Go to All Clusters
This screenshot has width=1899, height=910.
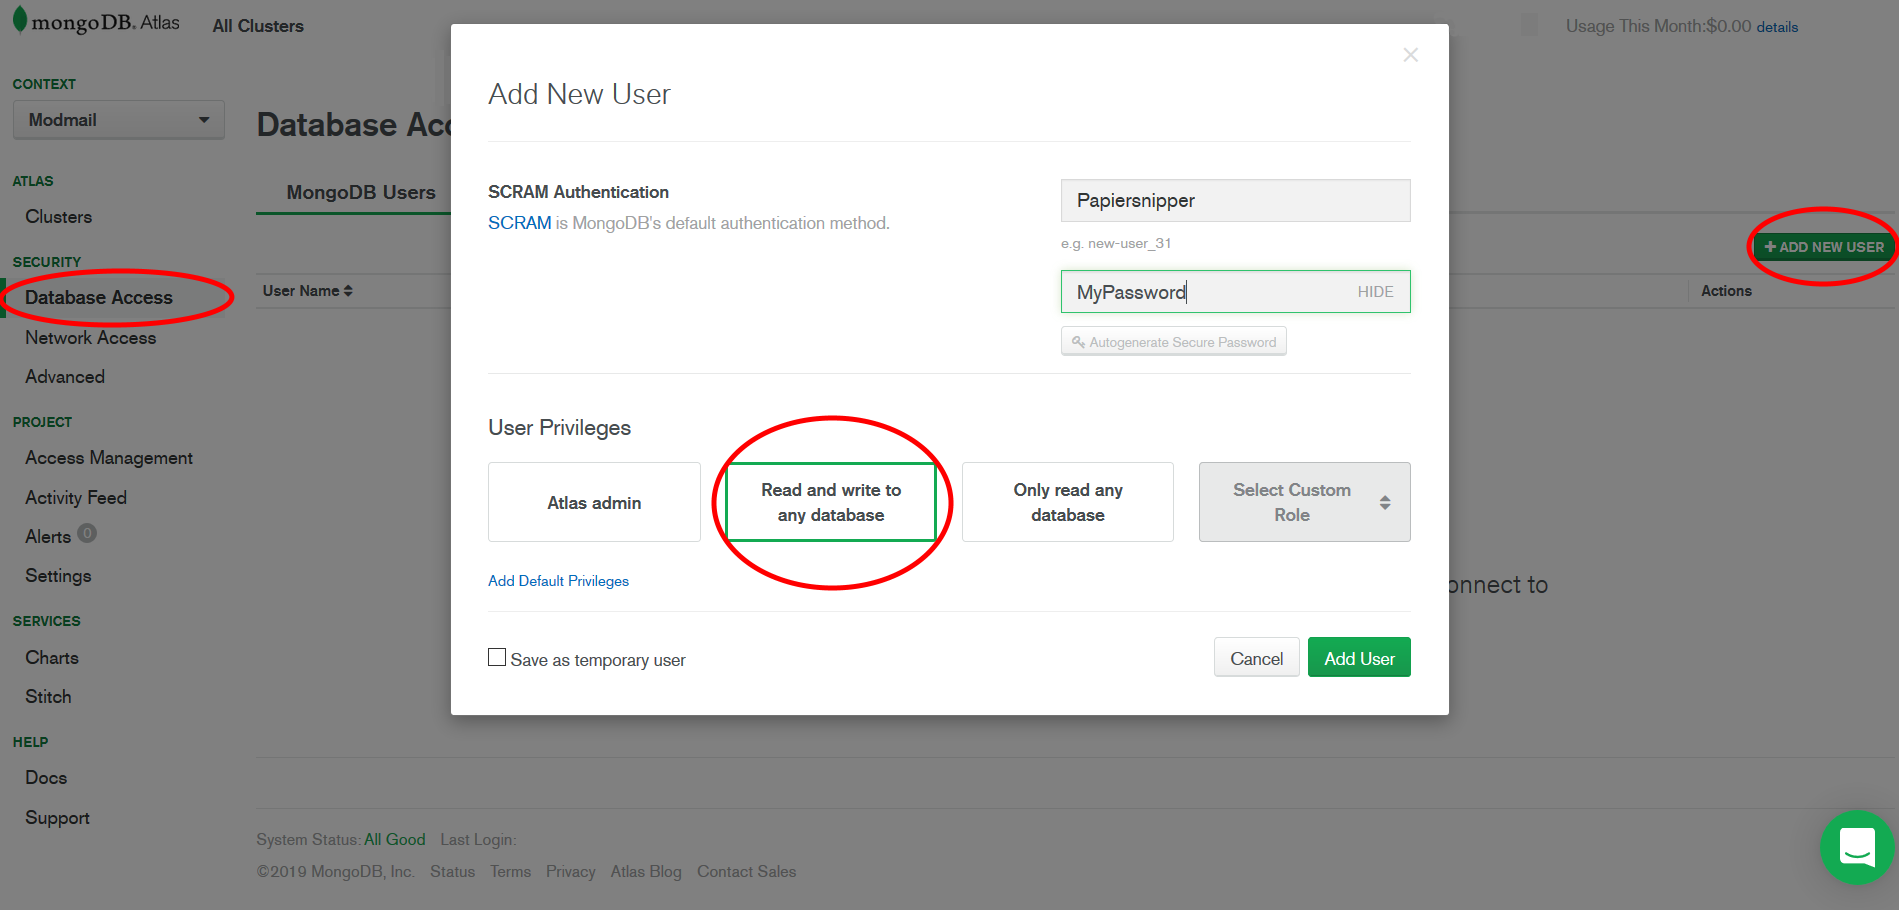[257, 25]
